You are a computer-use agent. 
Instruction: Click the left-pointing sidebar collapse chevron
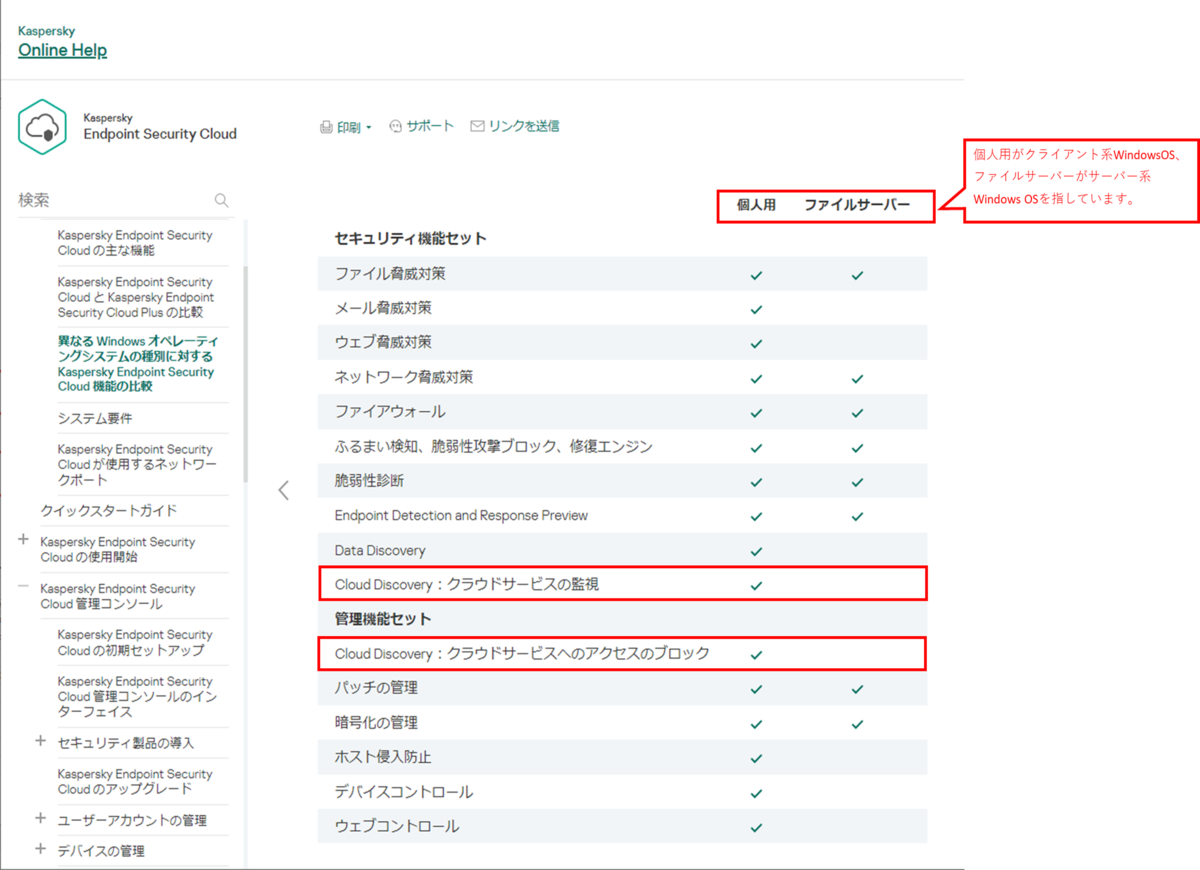click(x=284, y=490)
